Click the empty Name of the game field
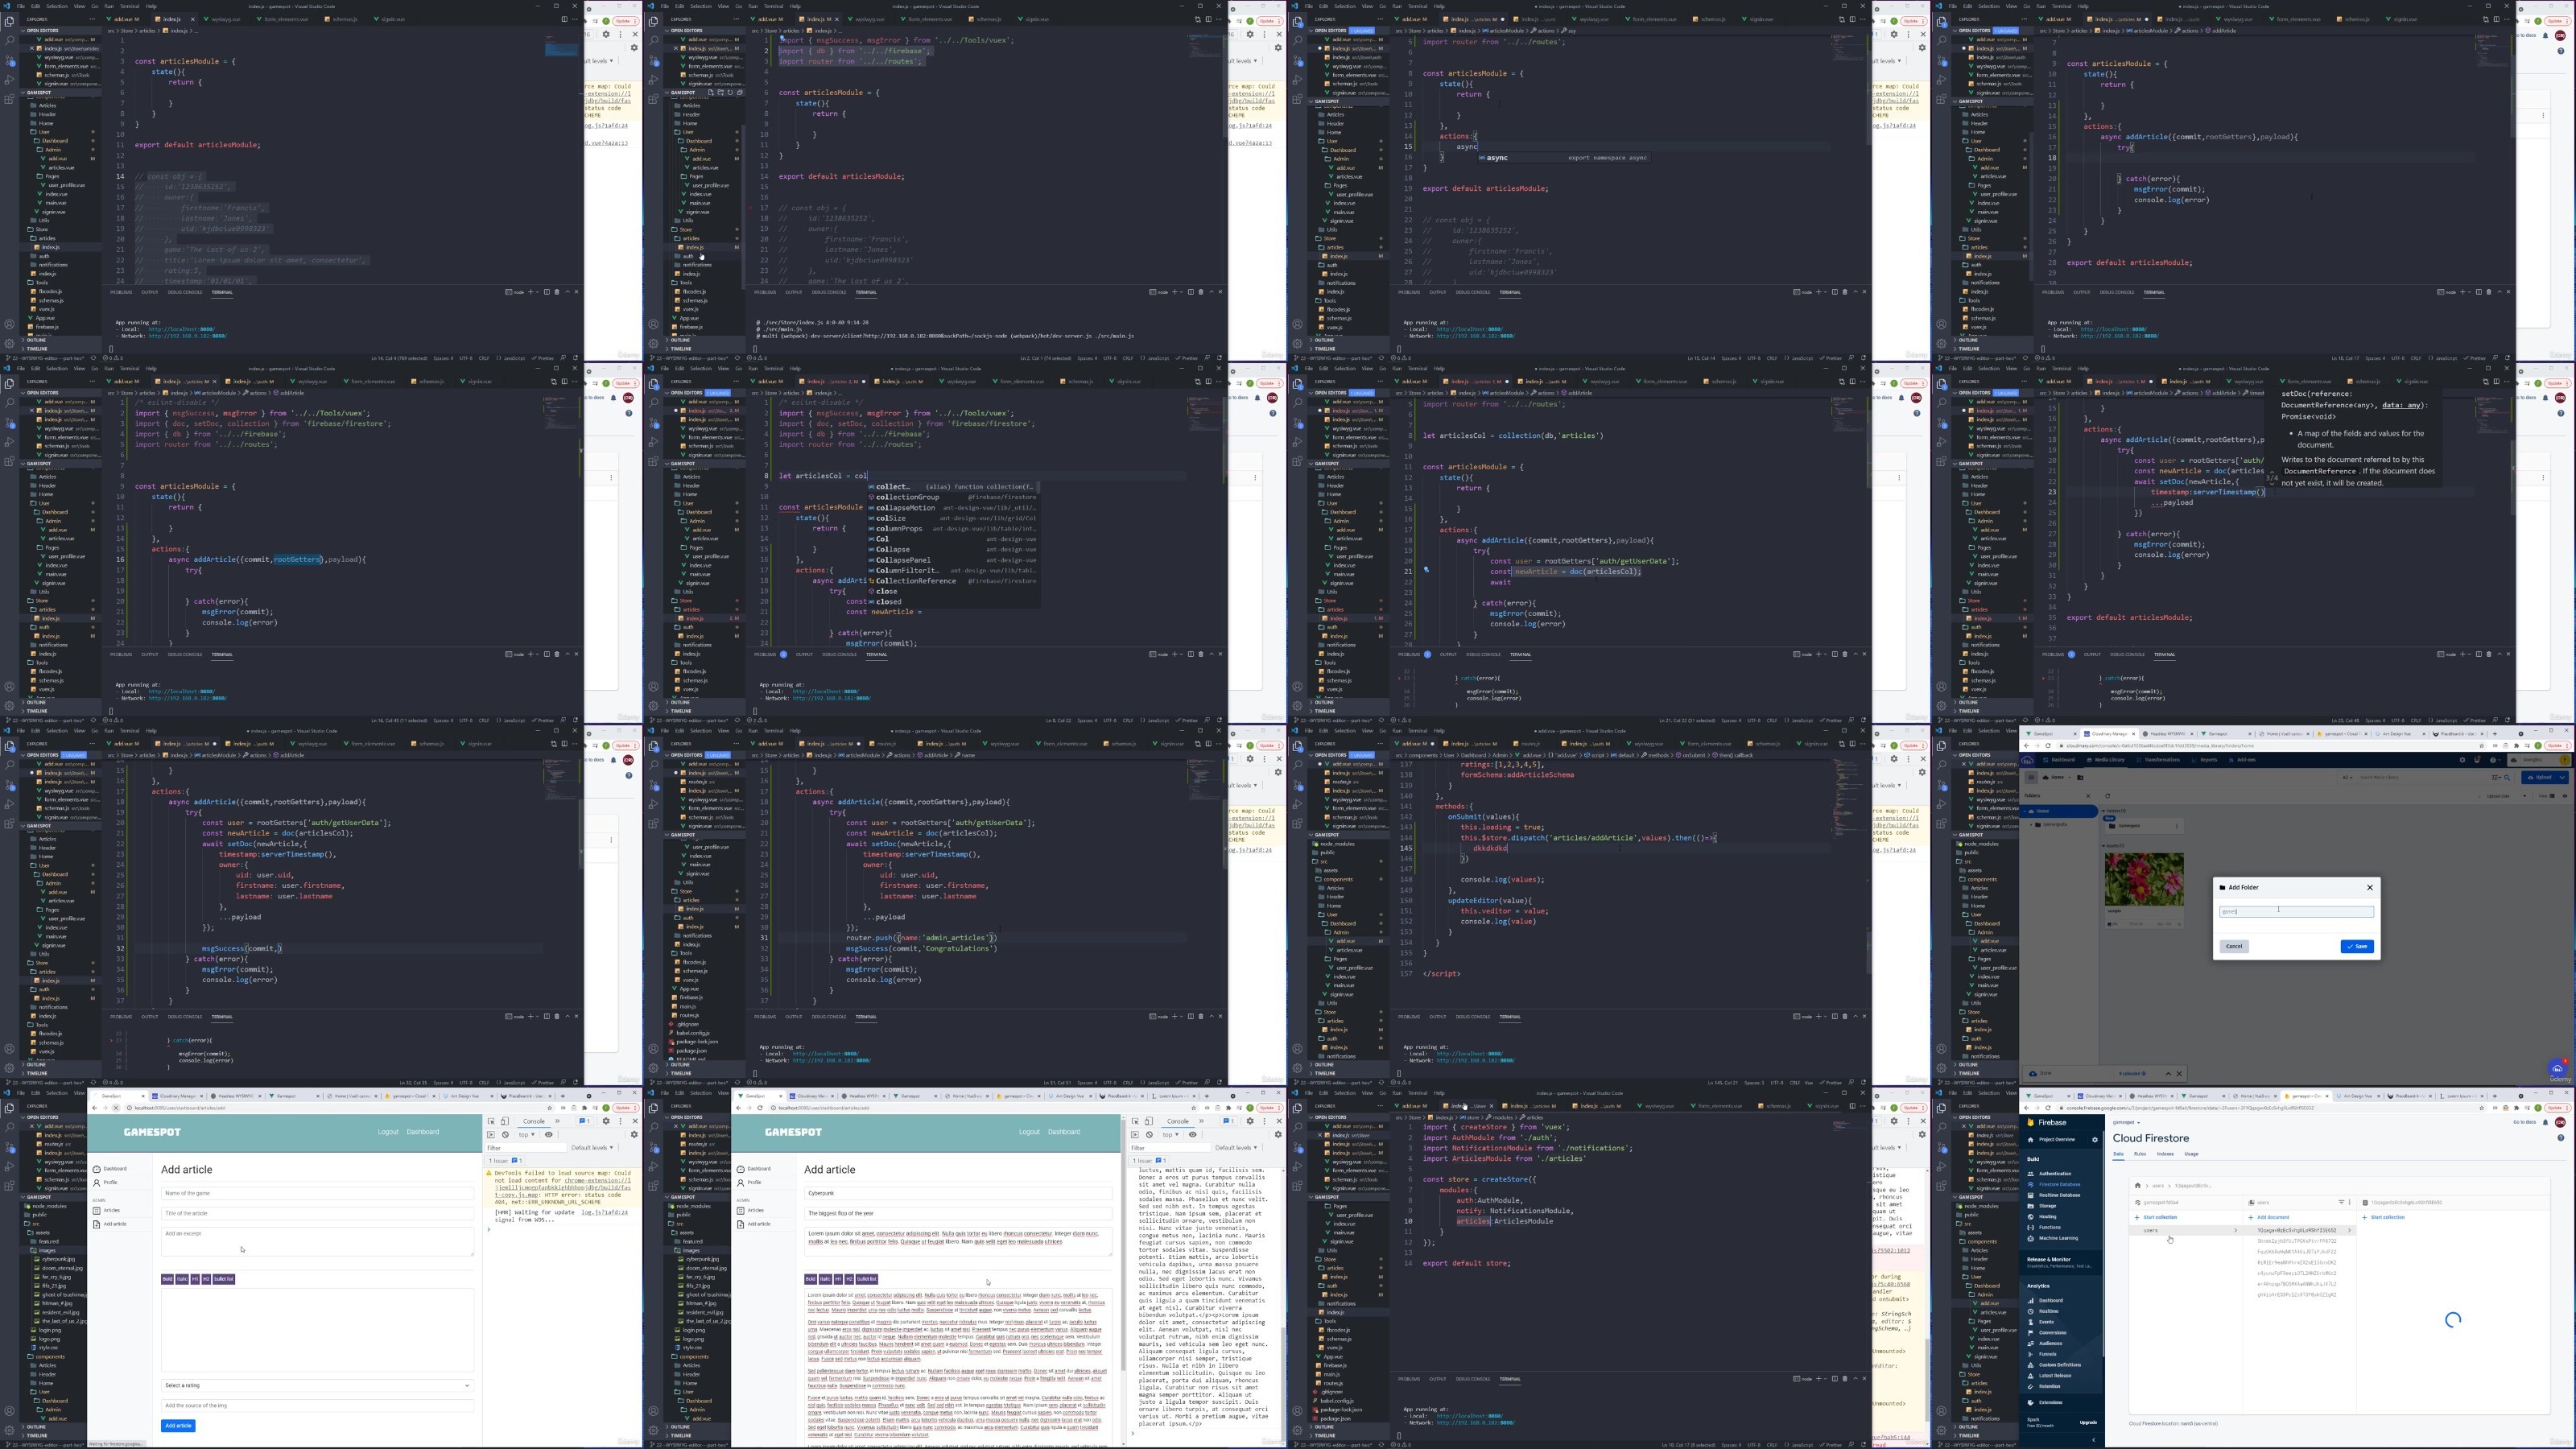 (x=316, y=1193)
